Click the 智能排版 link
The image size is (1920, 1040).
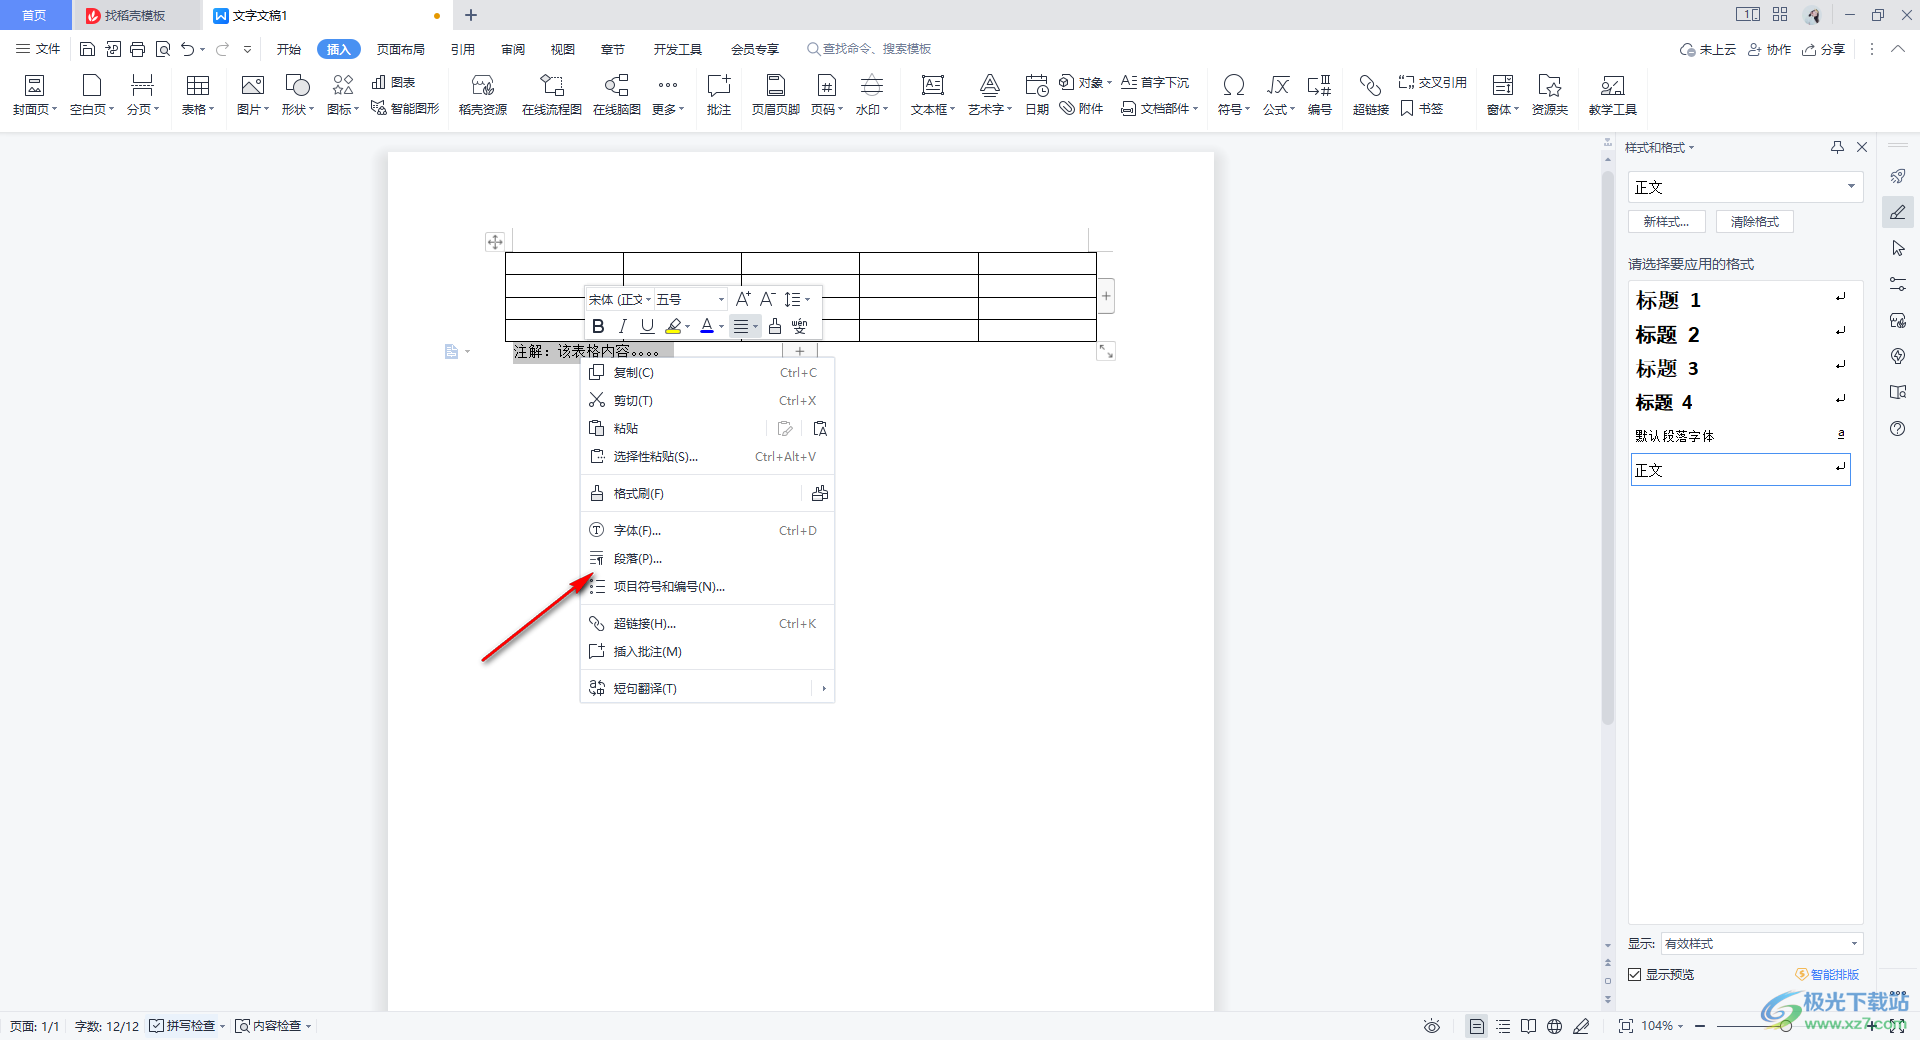tap(1827, 974)
